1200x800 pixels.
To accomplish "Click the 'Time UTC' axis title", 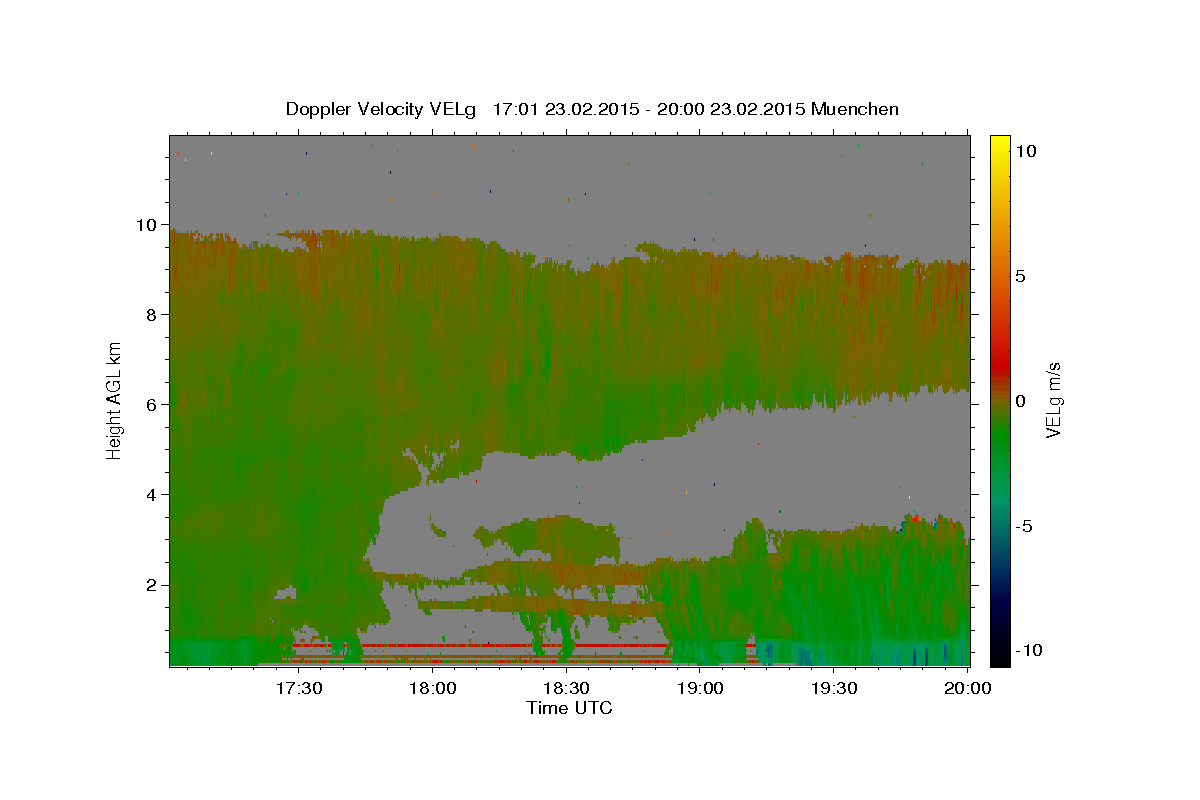I will click(569, 708).
